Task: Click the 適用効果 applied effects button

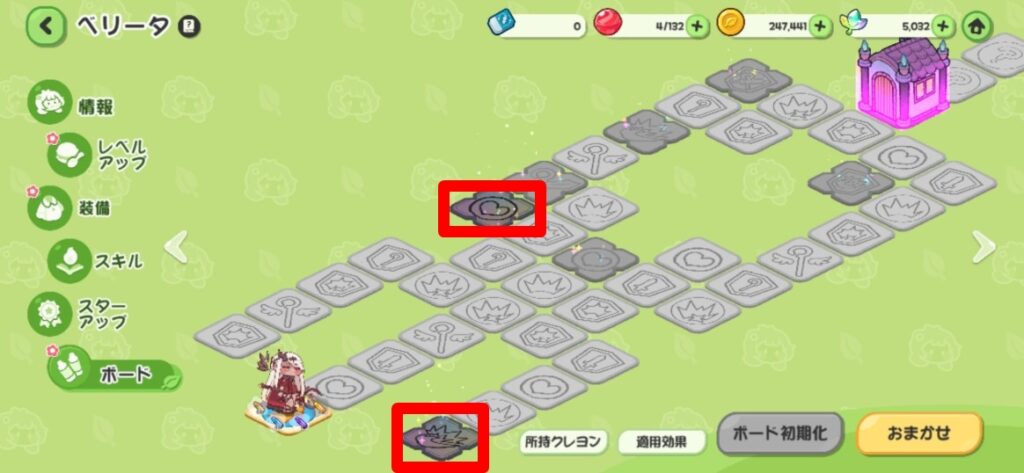Action: tap(662, 442)
